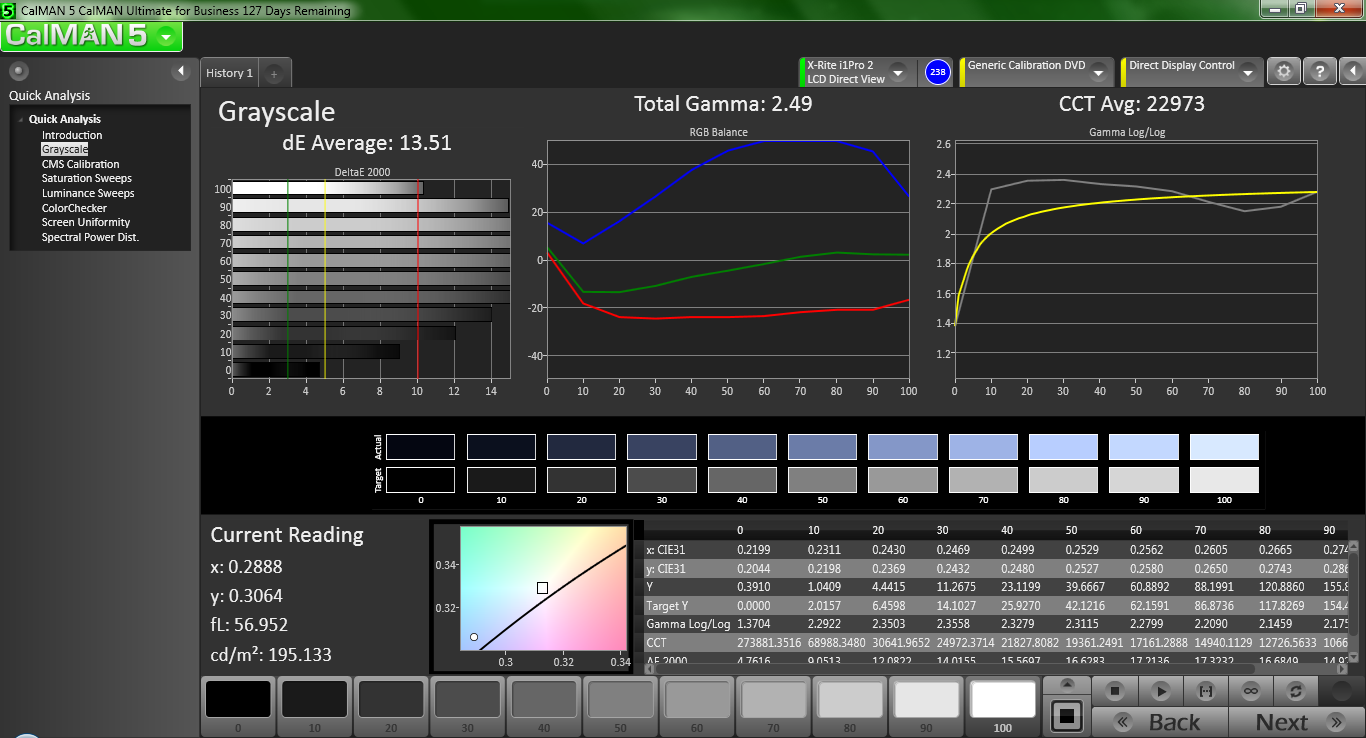Open the Generic Calibration DVD source dropdown

pos(1098,73)
